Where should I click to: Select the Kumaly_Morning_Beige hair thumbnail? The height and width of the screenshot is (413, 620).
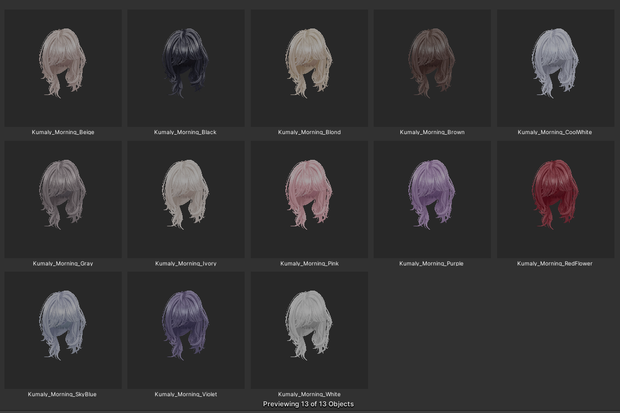63,68
